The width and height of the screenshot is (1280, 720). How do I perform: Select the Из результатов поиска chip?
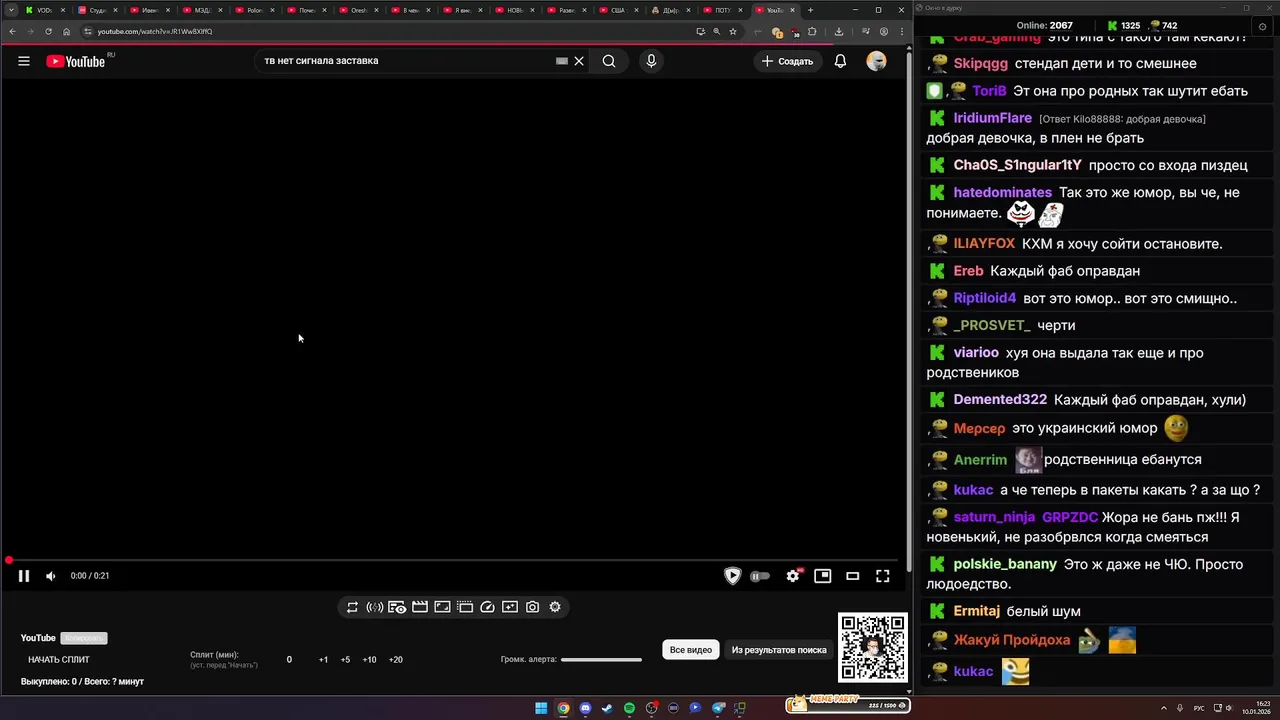click(779, 650)
